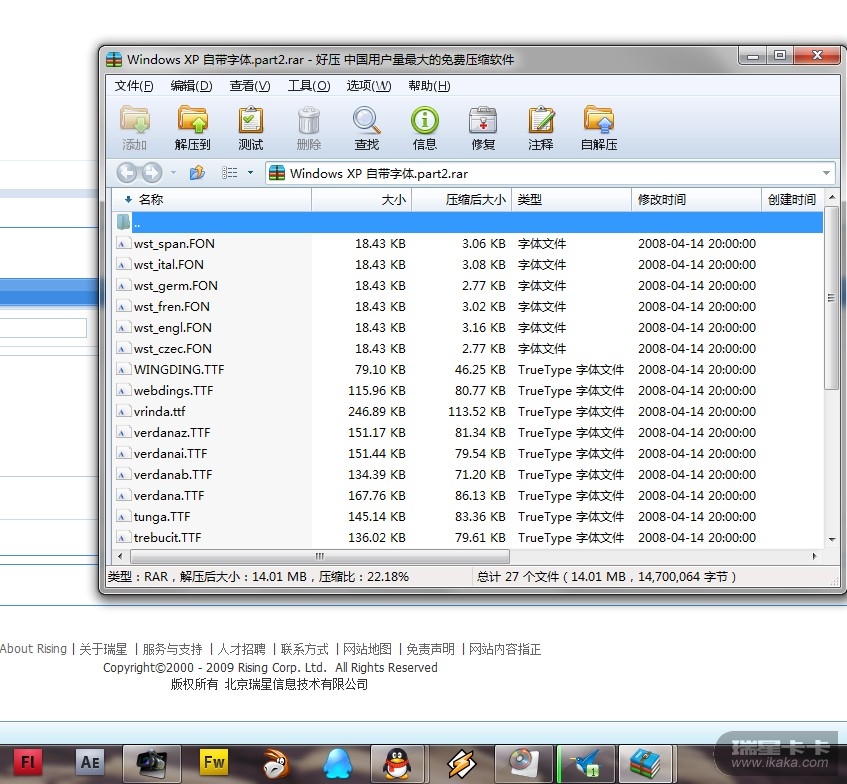The image size is (847, 784).
Task: Click the blue figure messenger taskbar icon
Action: pyautogui.click(x=338, y=763)
